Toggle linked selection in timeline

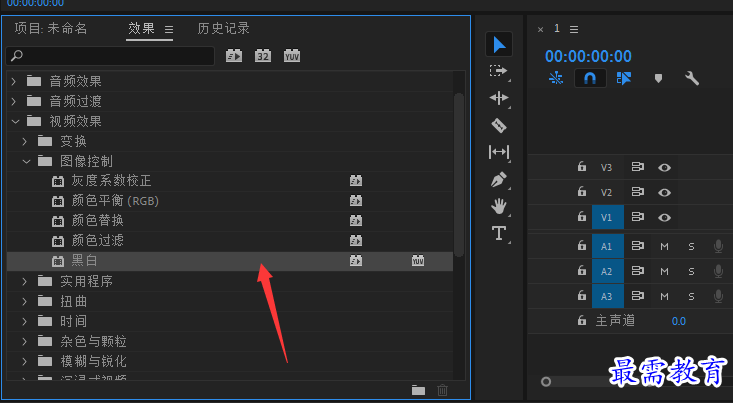point(624,78)
